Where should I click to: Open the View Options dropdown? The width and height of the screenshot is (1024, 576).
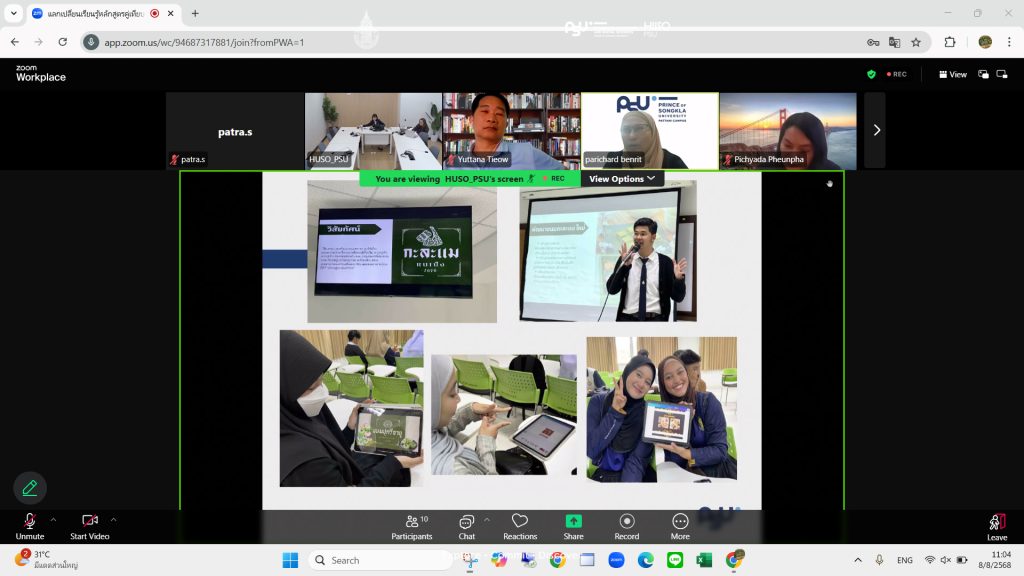point(621,179)
